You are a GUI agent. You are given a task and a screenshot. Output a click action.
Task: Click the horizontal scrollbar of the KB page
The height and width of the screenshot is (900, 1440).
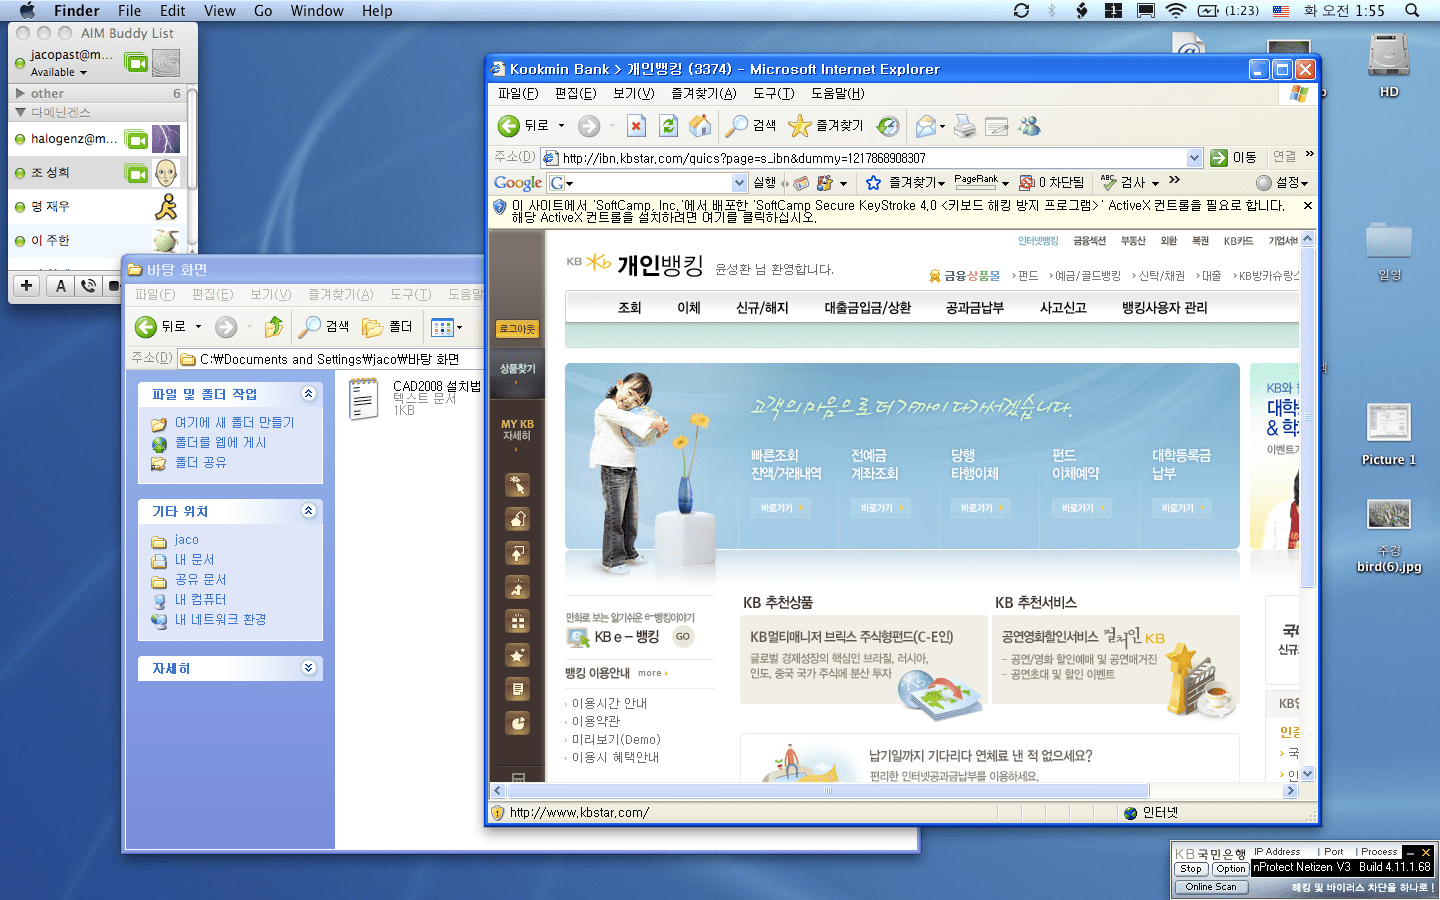[x=828, y=791]
